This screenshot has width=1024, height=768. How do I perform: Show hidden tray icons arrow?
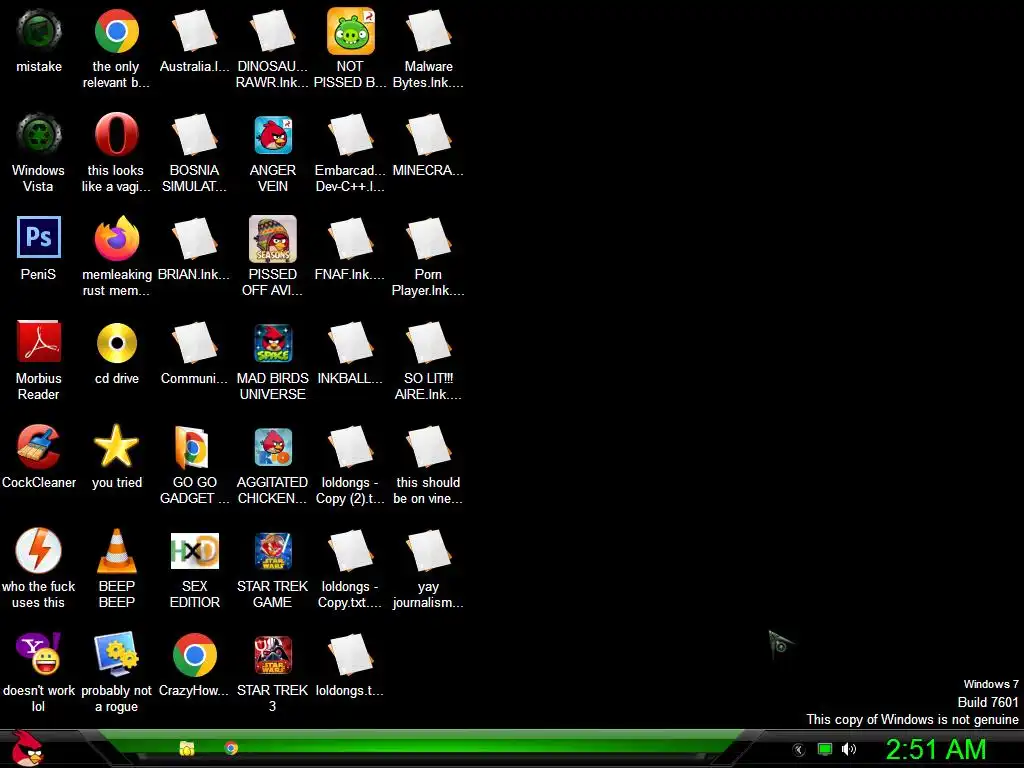point(798,750)
